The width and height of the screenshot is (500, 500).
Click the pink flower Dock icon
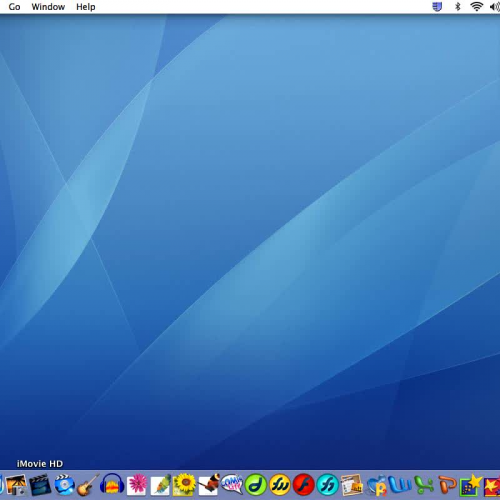(136, 485)
